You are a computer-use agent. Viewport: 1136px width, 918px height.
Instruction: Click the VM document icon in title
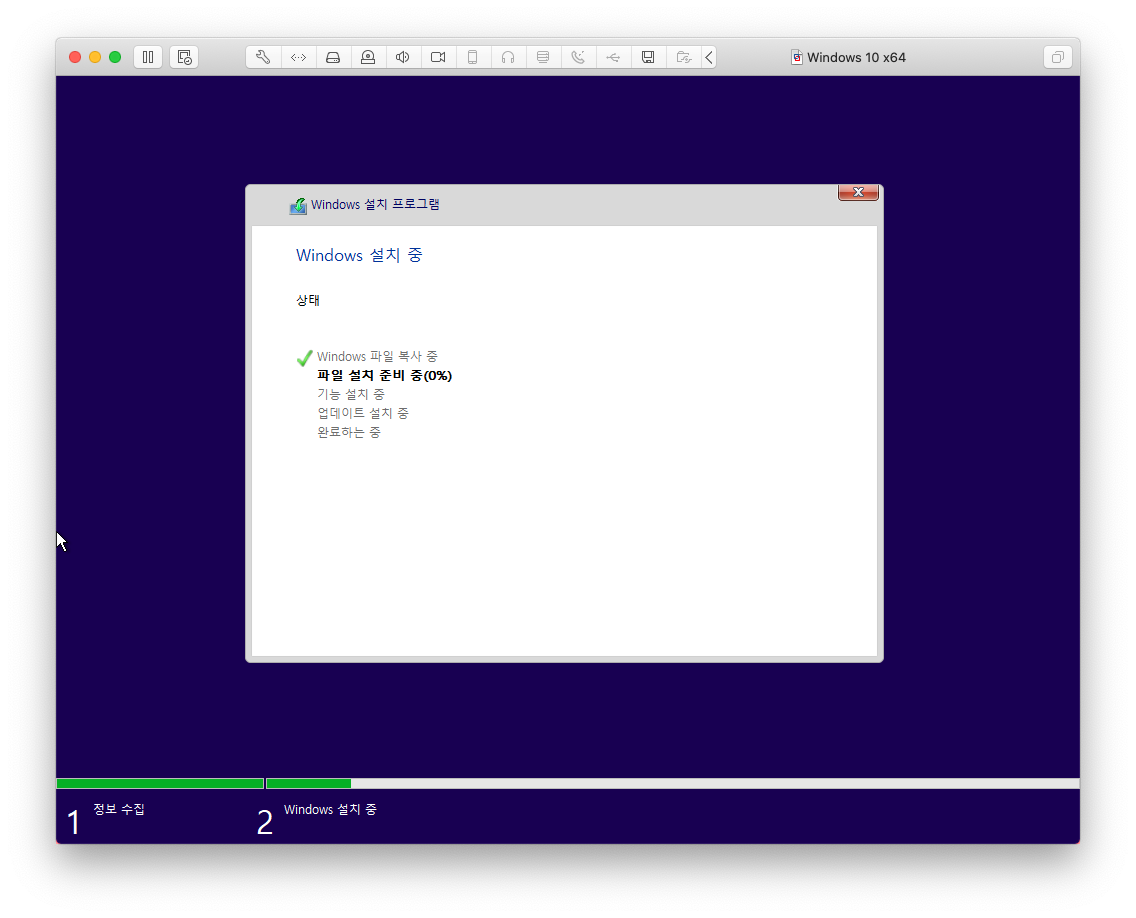796,57
